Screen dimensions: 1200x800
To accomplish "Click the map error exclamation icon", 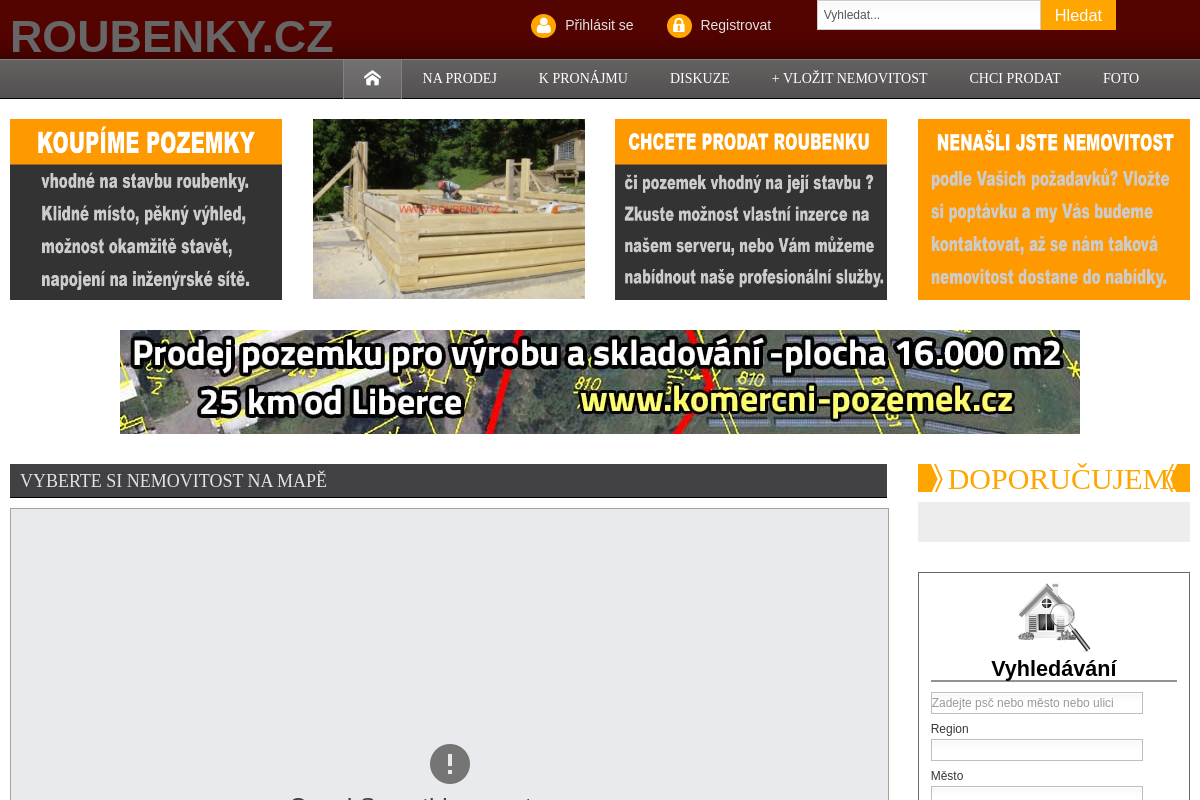I will pos(450,764).
